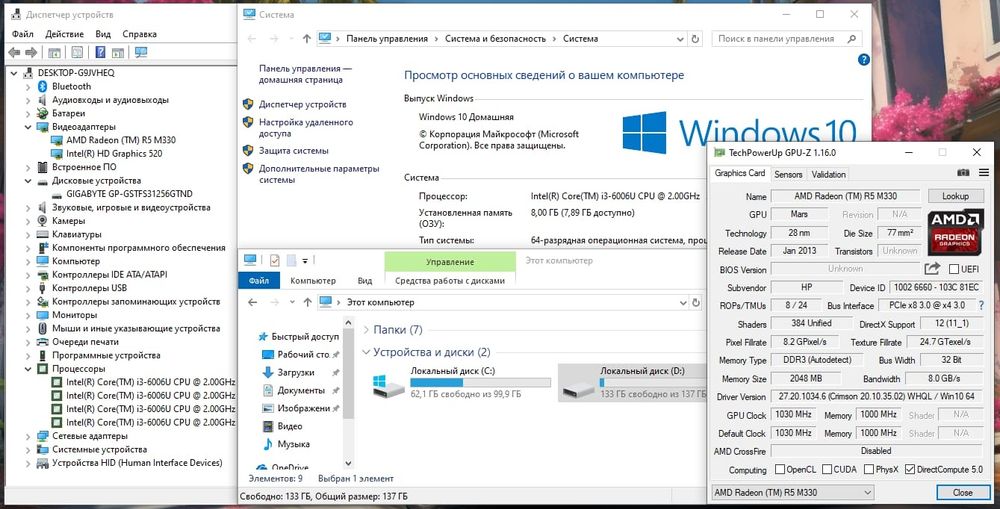Click shield icon beside Диспетчер устройств link
This screenshot has width=1000, height=509.
(248, 104)
